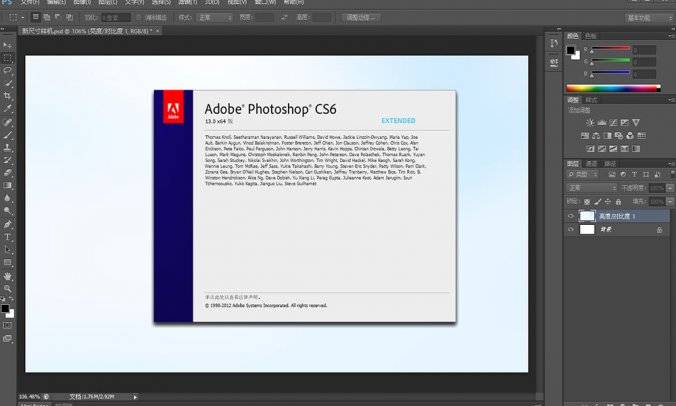Toggle lock all padlock icon
676x406 pixels.
(618, 202)
